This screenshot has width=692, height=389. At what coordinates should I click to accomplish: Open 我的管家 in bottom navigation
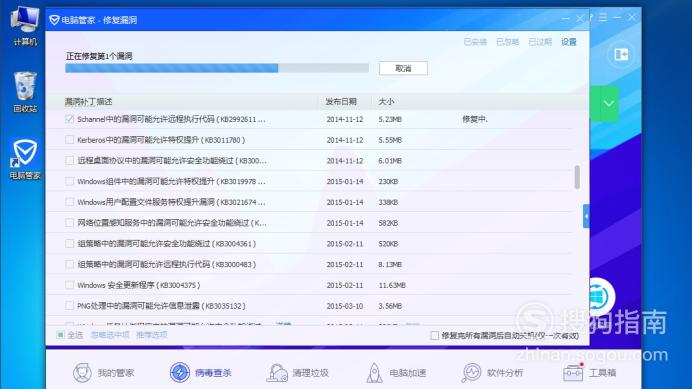[x=104, y=373]
